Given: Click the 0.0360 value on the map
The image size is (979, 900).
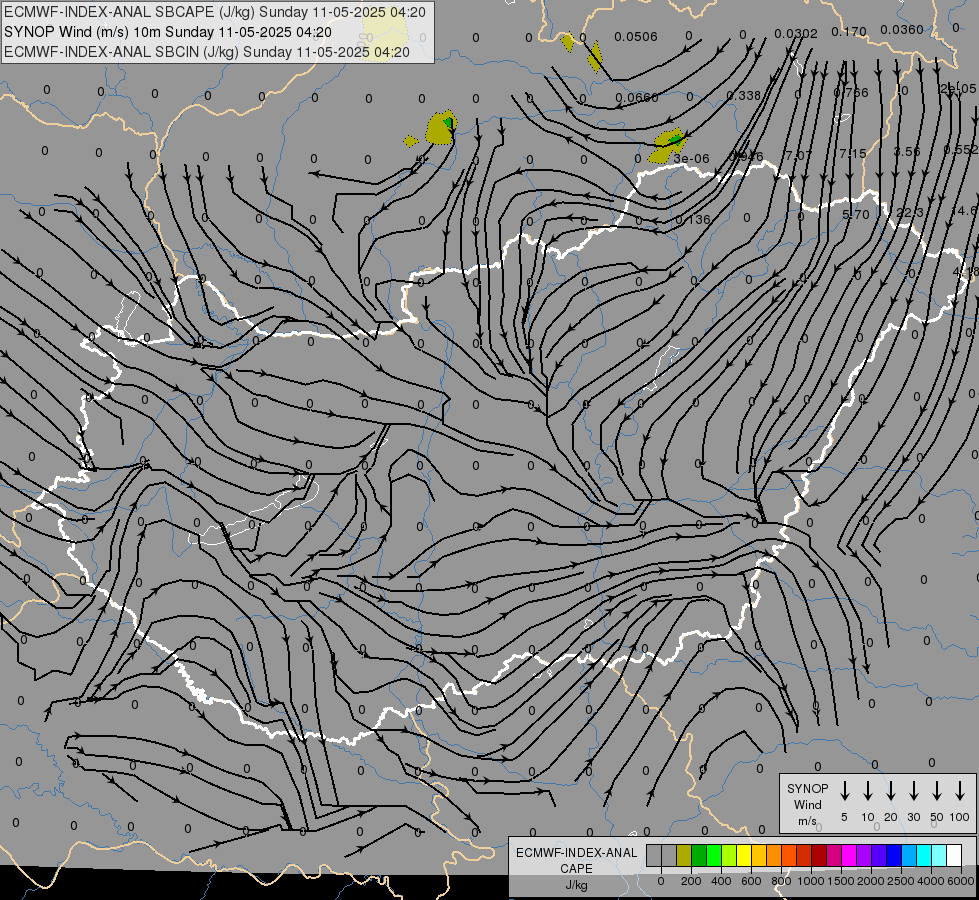Looking at the screenshot, I should click(902, 29).
